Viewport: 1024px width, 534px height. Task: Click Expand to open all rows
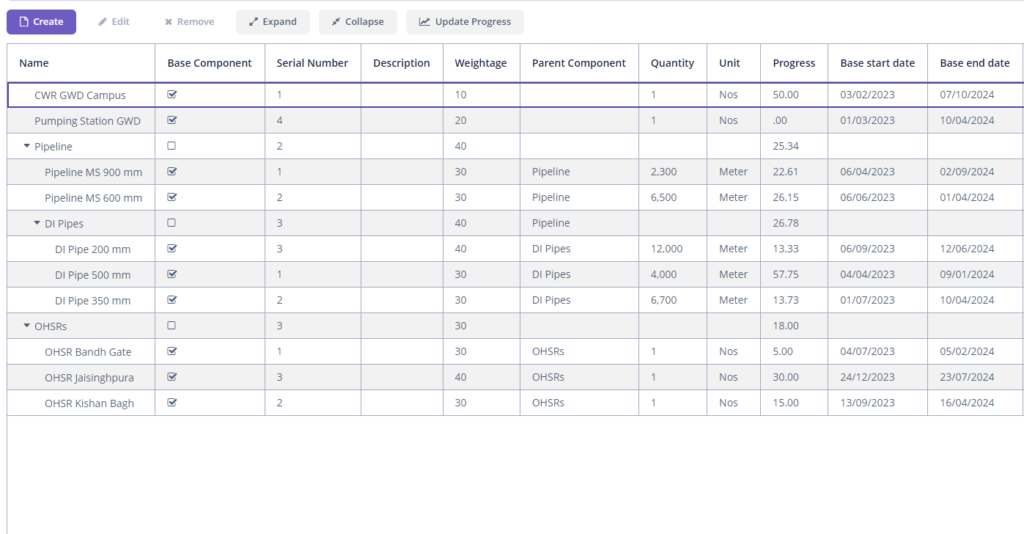click(x=273, y=22)
